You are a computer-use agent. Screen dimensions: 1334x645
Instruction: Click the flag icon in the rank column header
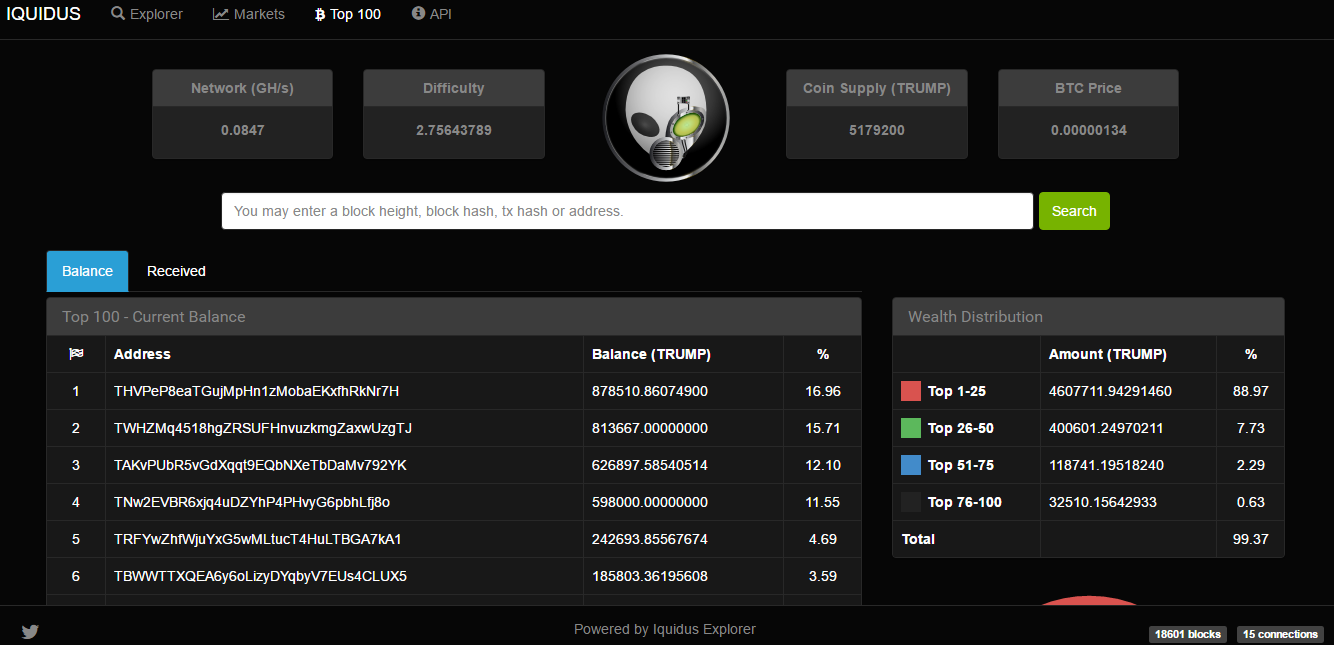click(x=76, y=354)
